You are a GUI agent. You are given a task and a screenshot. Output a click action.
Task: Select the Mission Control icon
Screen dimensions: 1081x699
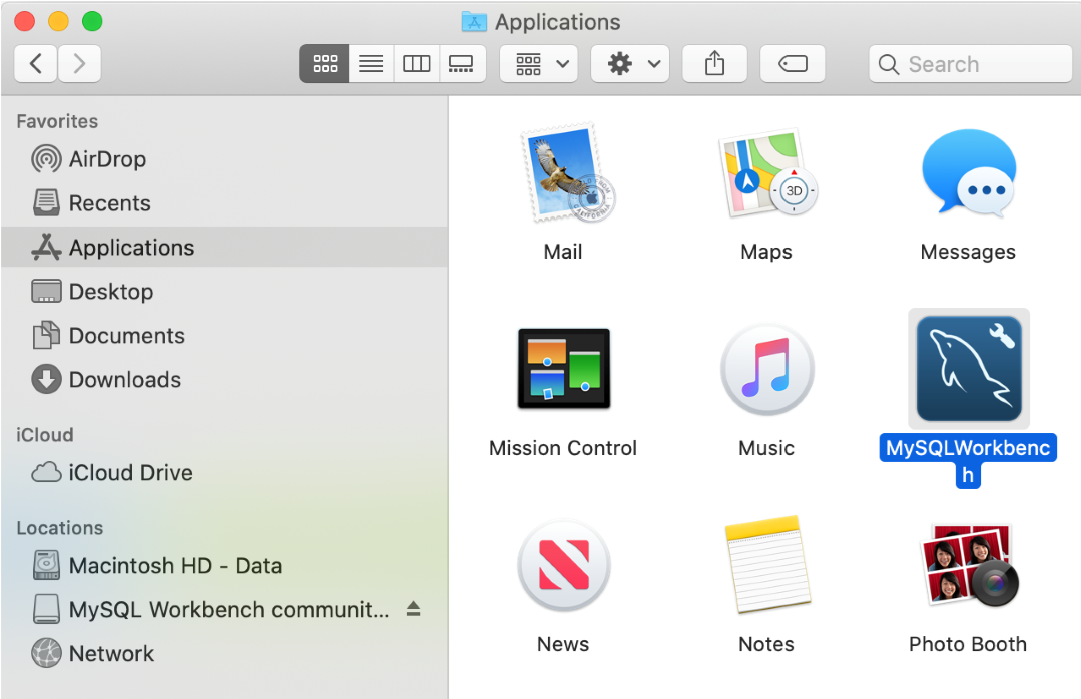(x=563, y=368)
